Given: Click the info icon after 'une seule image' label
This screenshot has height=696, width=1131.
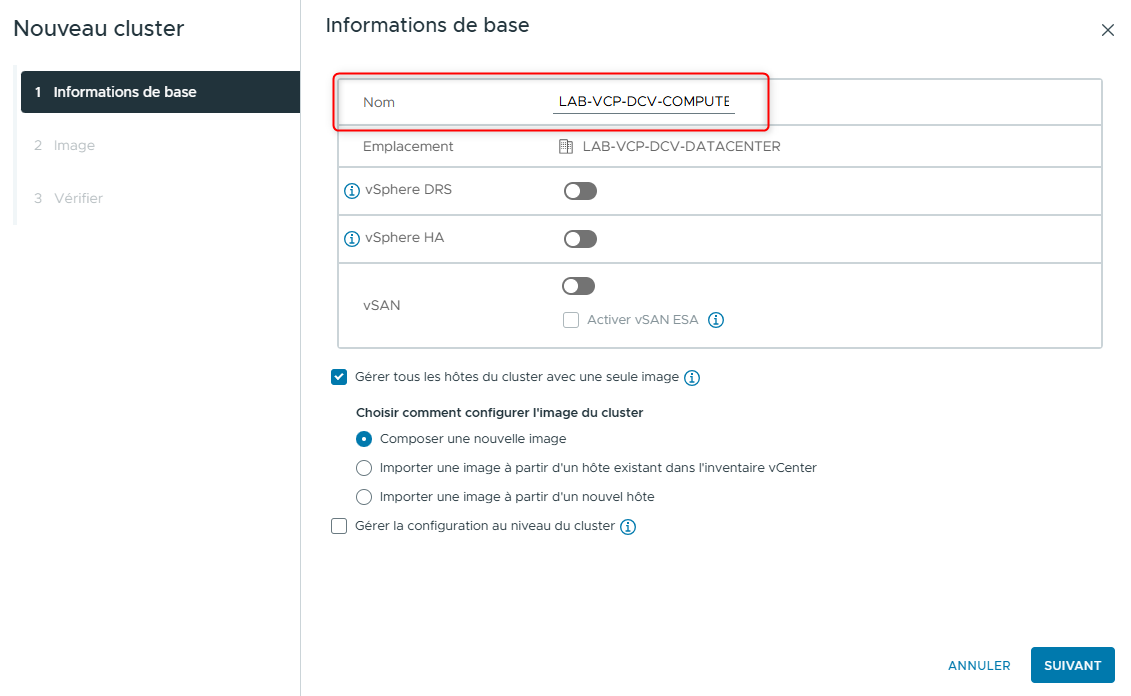Looking at the screenshot, I should 691,377.
